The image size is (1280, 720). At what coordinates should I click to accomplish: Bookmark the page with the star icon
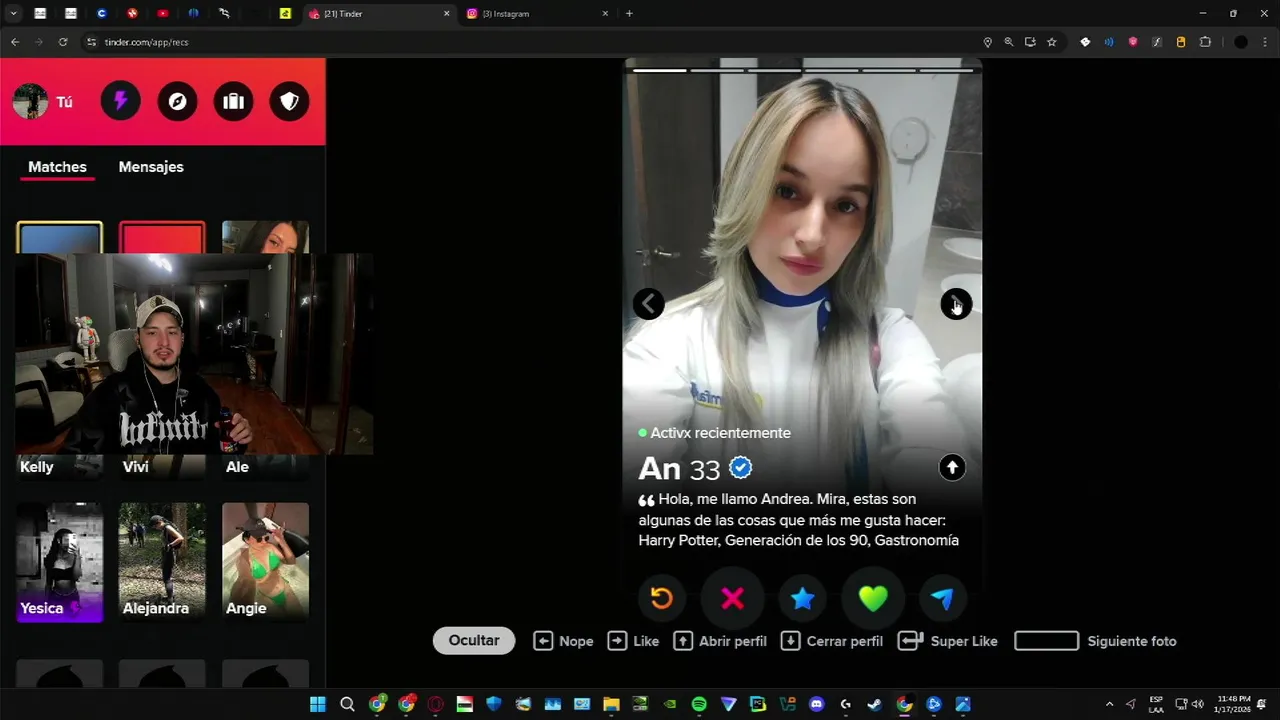click(x=1052, y=42)
